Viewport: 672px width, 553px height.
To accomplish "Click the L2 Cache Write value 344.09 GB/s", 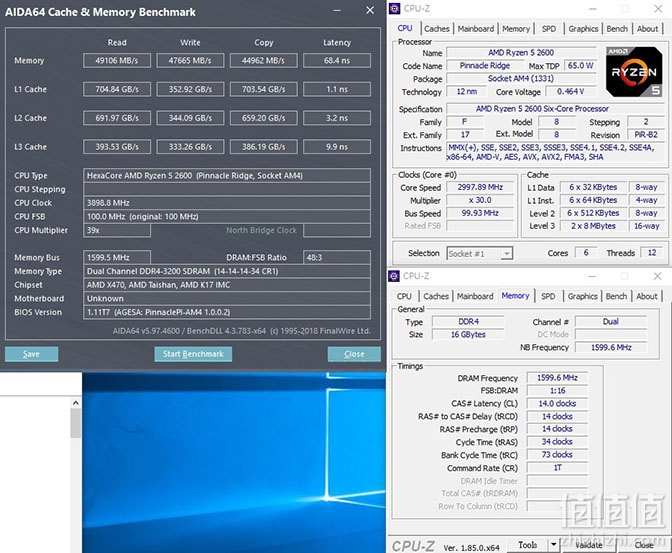I will tap(190, 118).
